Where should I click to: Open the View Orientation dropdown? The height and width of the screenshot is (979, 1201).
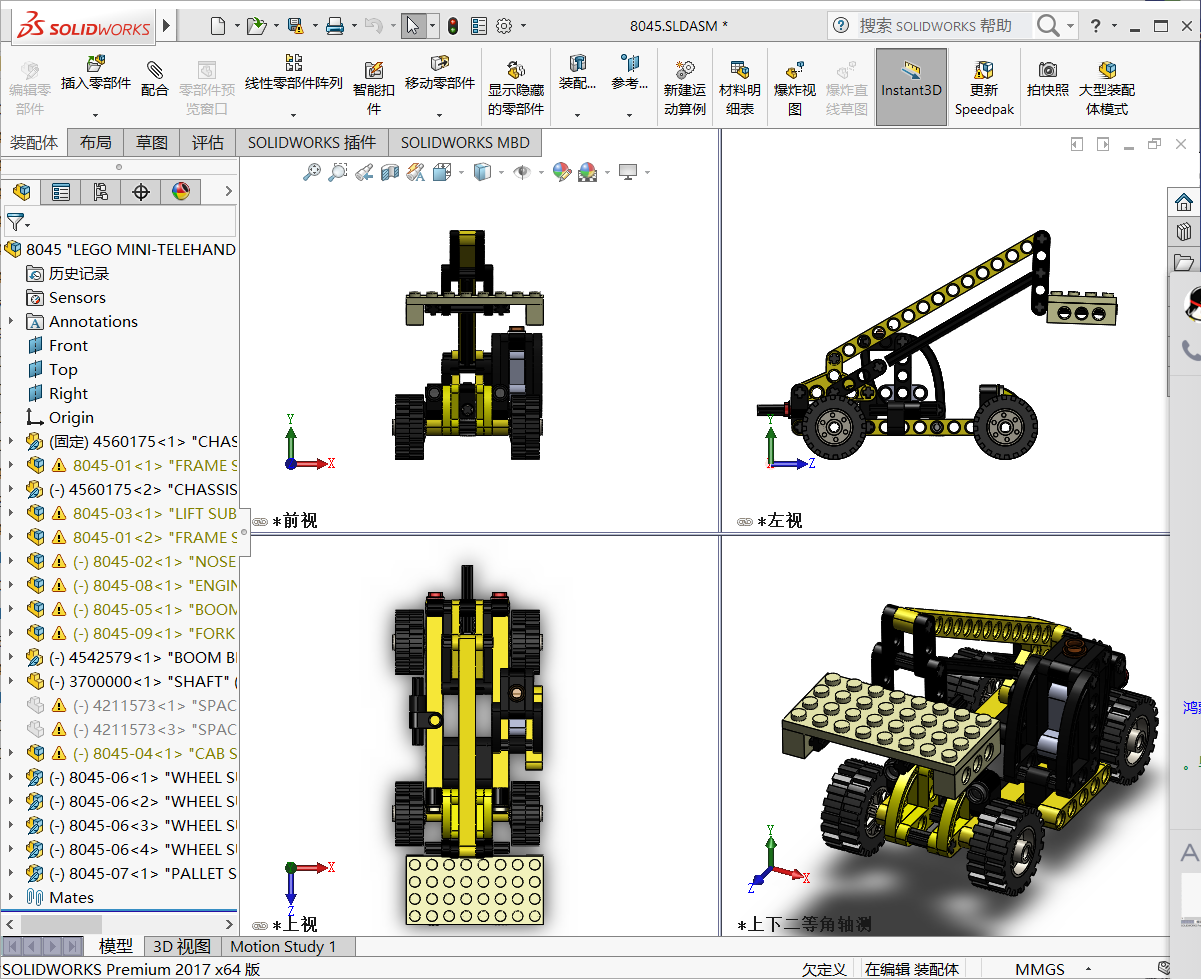461,172
